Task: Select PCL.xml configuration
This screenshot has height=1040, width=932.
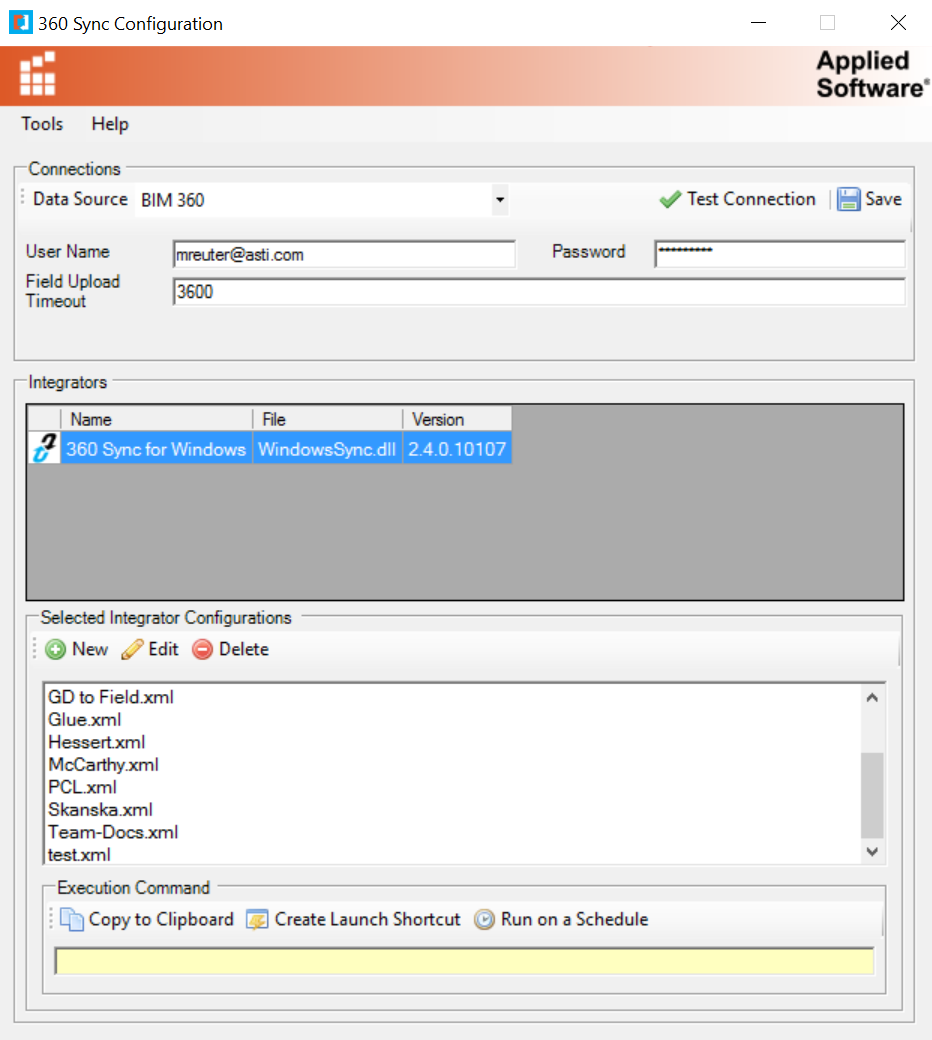Action: pyautogui.click(x=82, y=787)
